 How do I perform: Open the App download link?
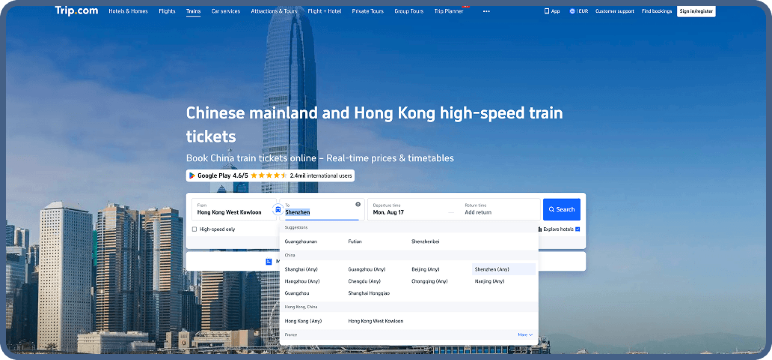coord(552,11)
